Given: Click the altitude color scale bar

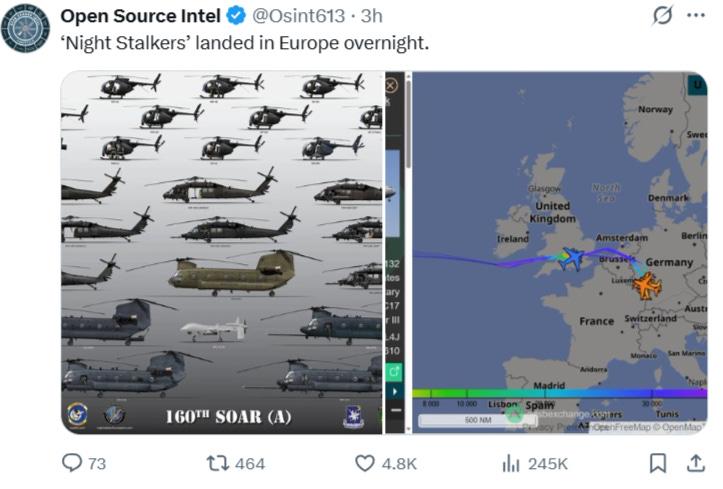Looking at the screenshot, I should pos(558,393).
